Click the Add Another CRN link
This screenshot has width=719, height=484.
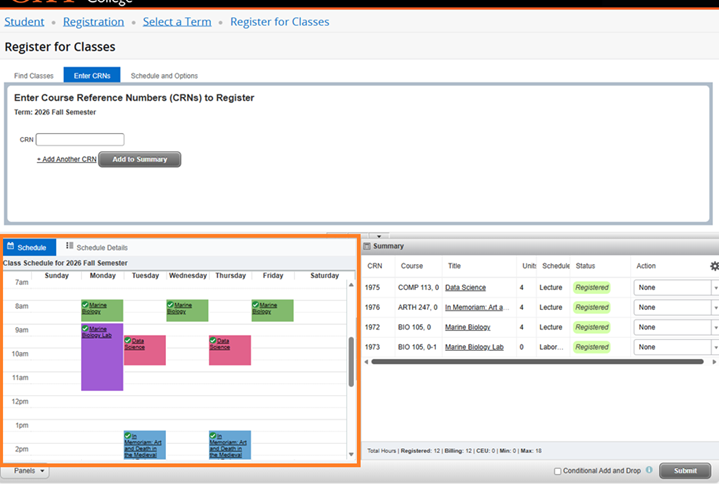(x=66, y=159)
